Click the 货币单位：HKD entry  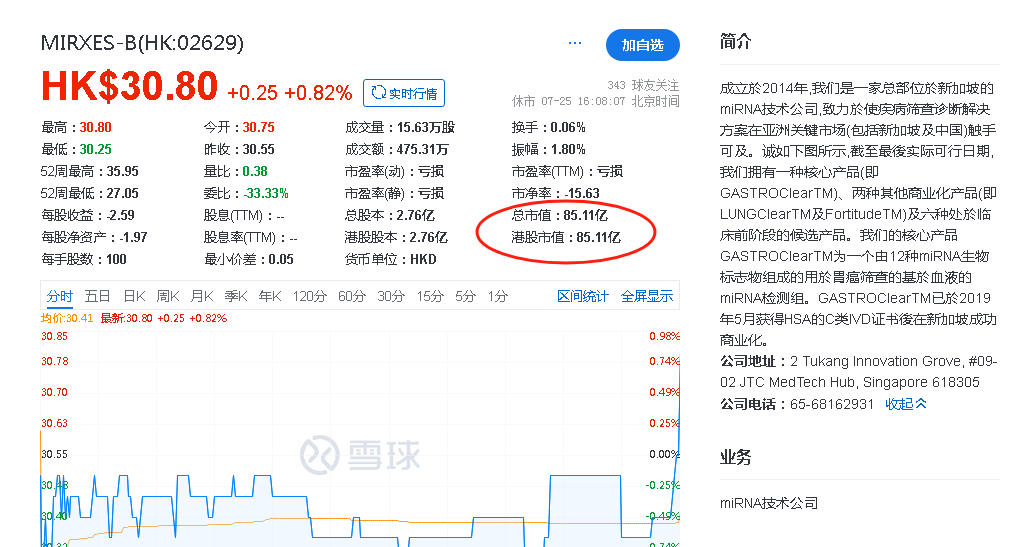click(390, 260)
